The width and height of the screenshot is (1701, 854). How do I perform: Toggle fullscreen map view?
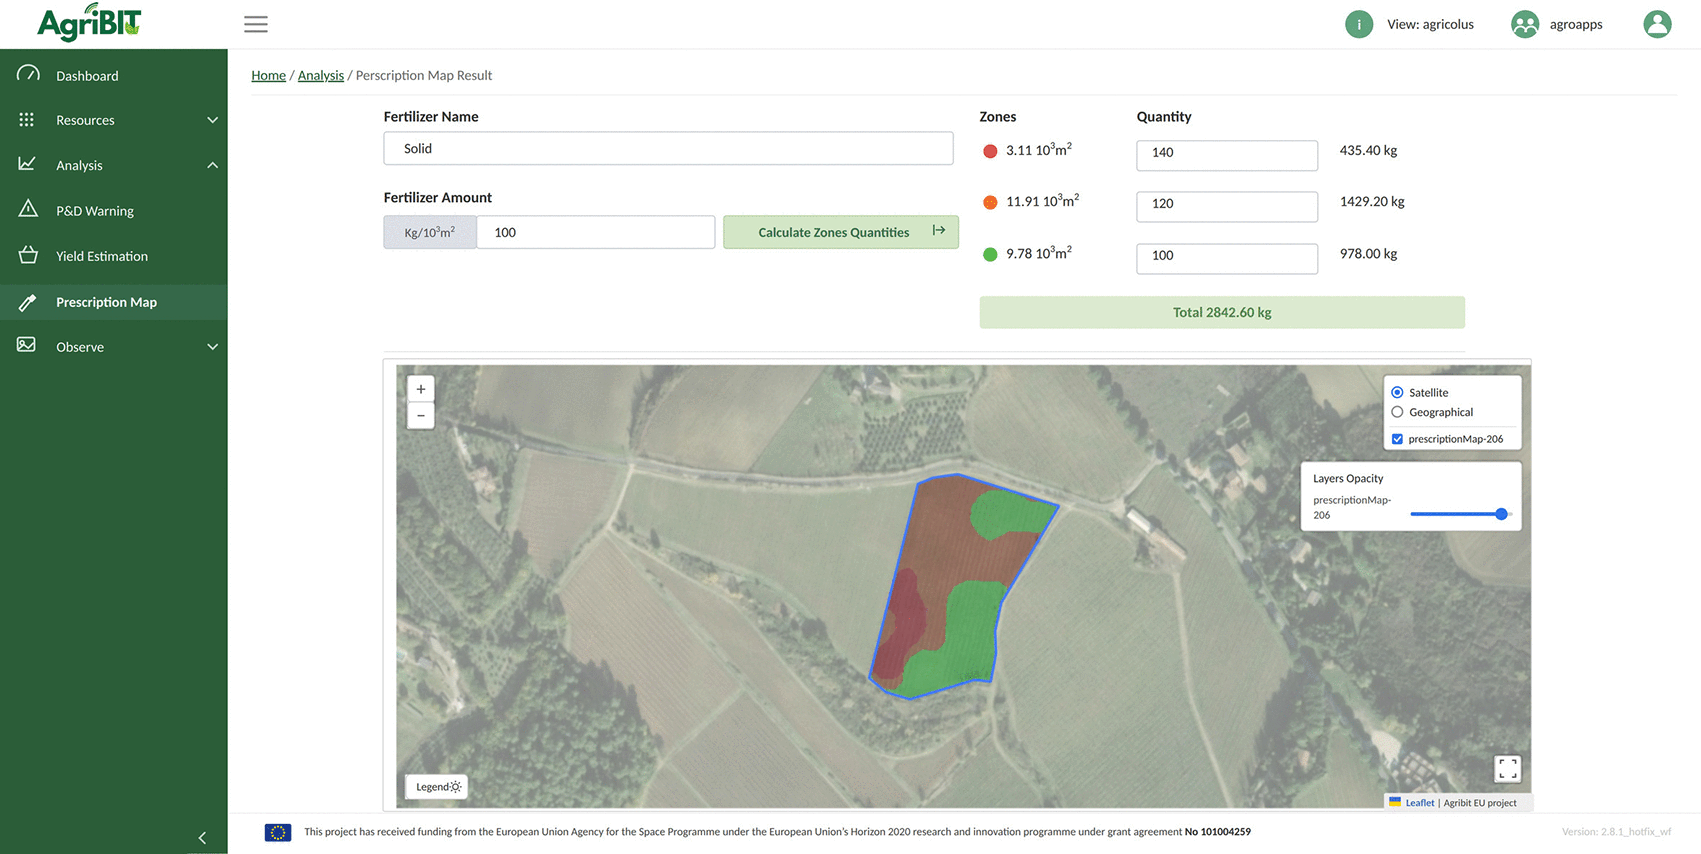click(1507, 768)
